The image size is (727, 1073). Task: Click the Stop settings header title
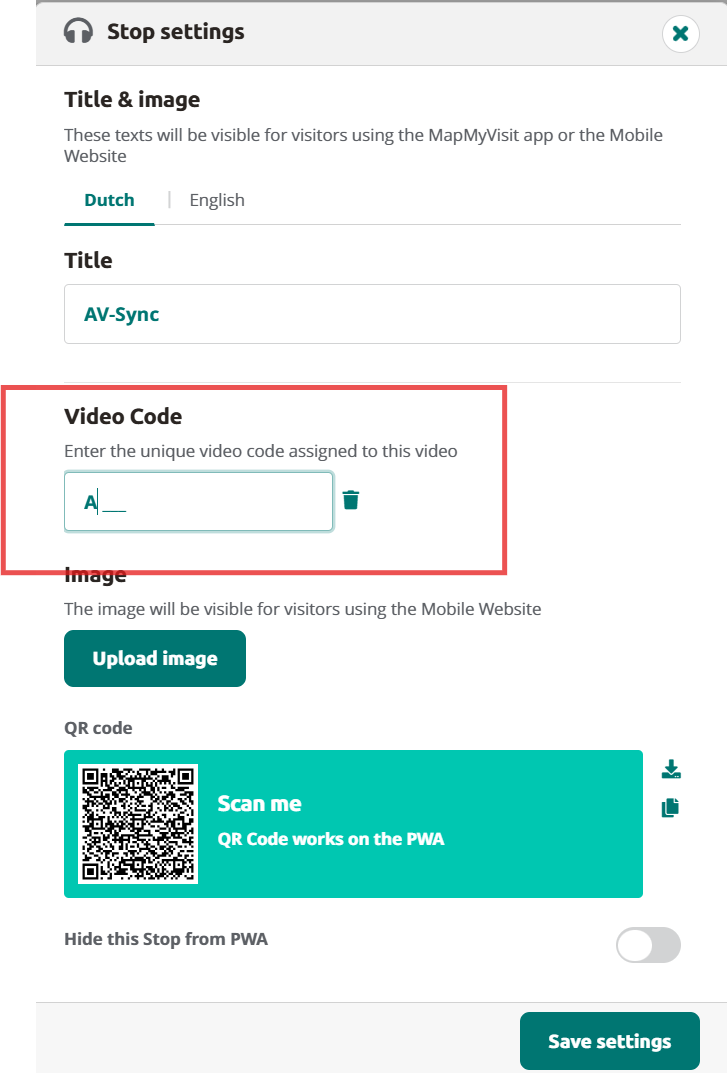coord(176,31)
